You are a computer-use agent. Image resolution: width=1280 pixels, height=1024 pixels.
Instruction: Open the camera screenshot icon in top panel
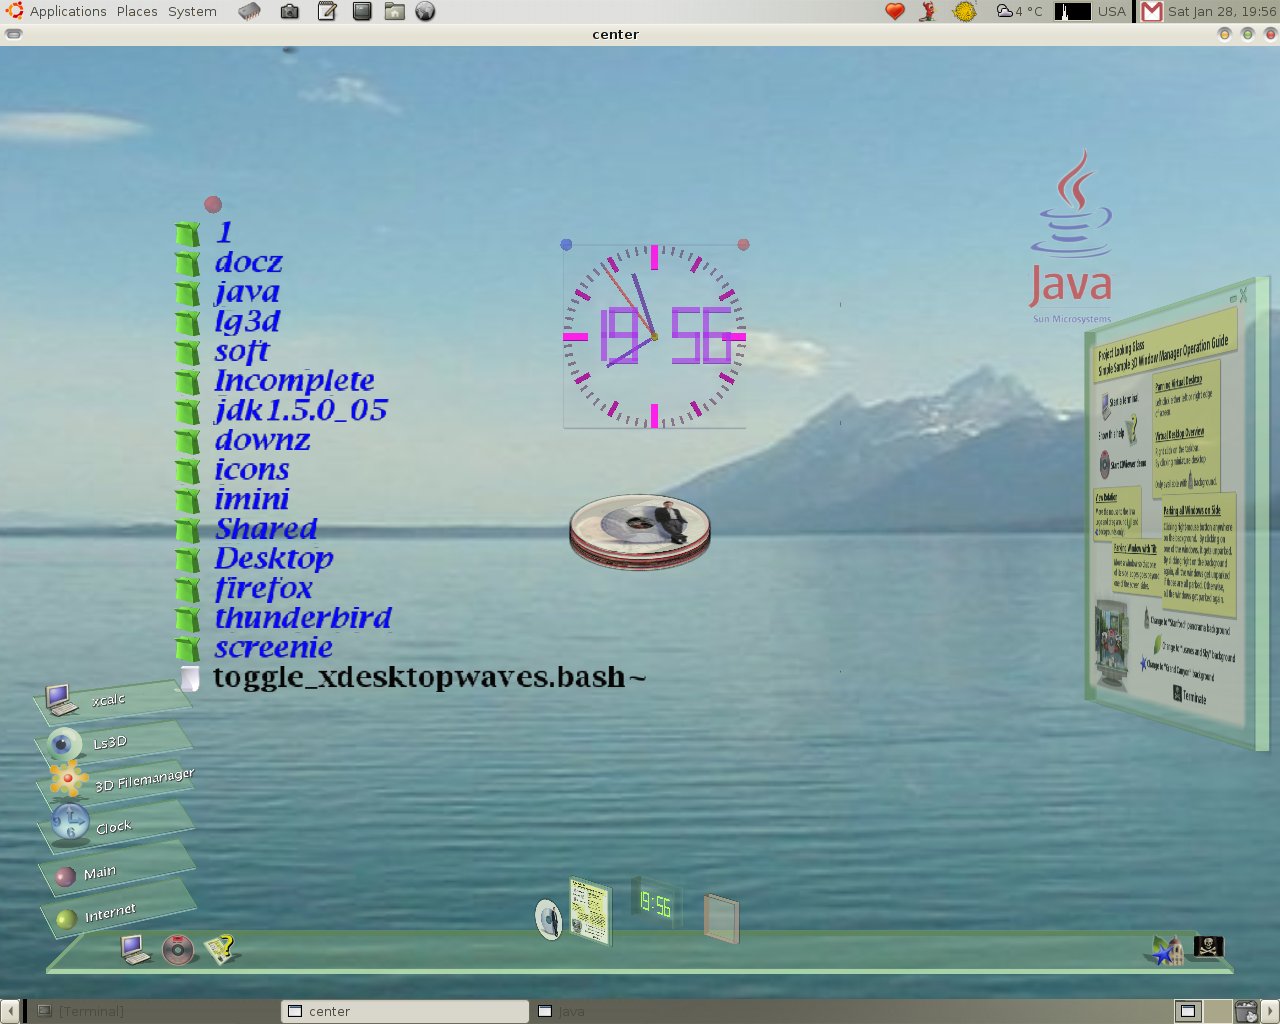[x=289, y=12]
